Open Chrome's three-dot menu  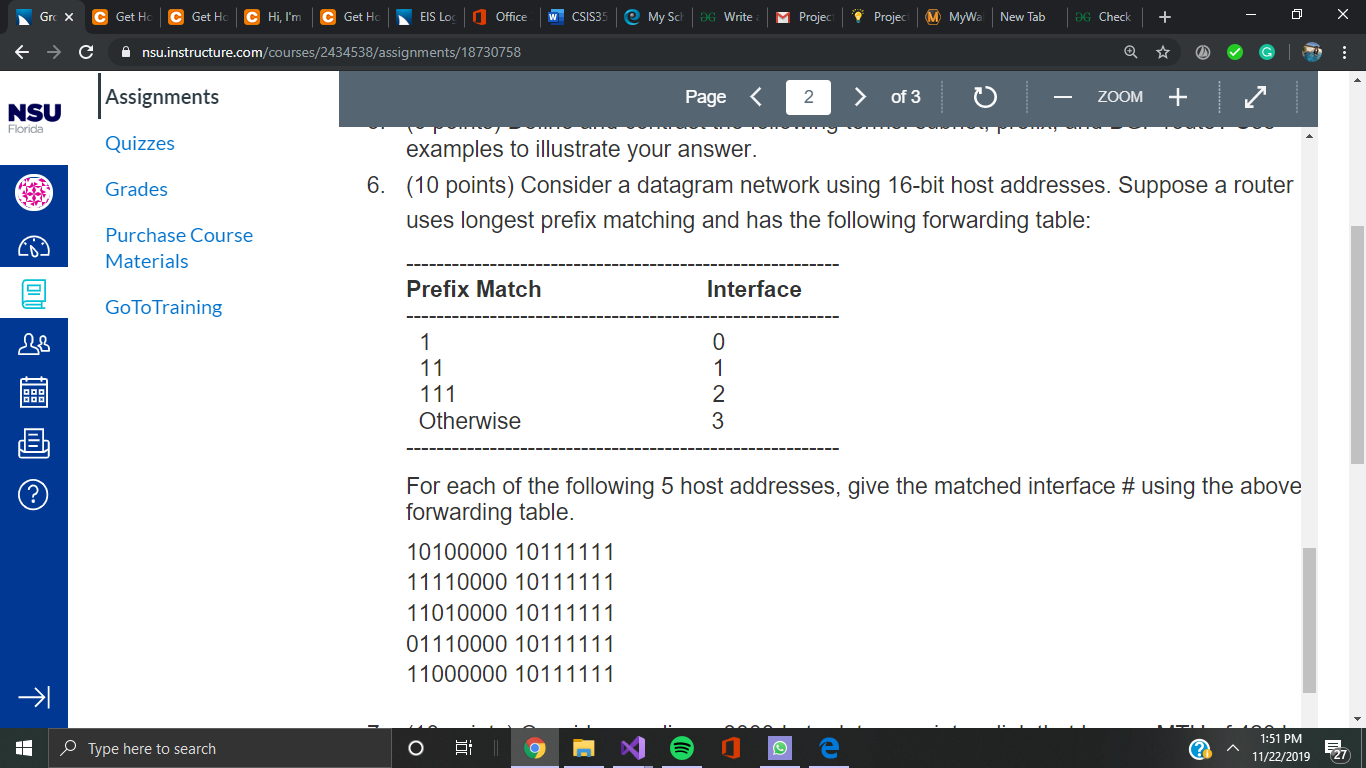[x=1345, y=51]
